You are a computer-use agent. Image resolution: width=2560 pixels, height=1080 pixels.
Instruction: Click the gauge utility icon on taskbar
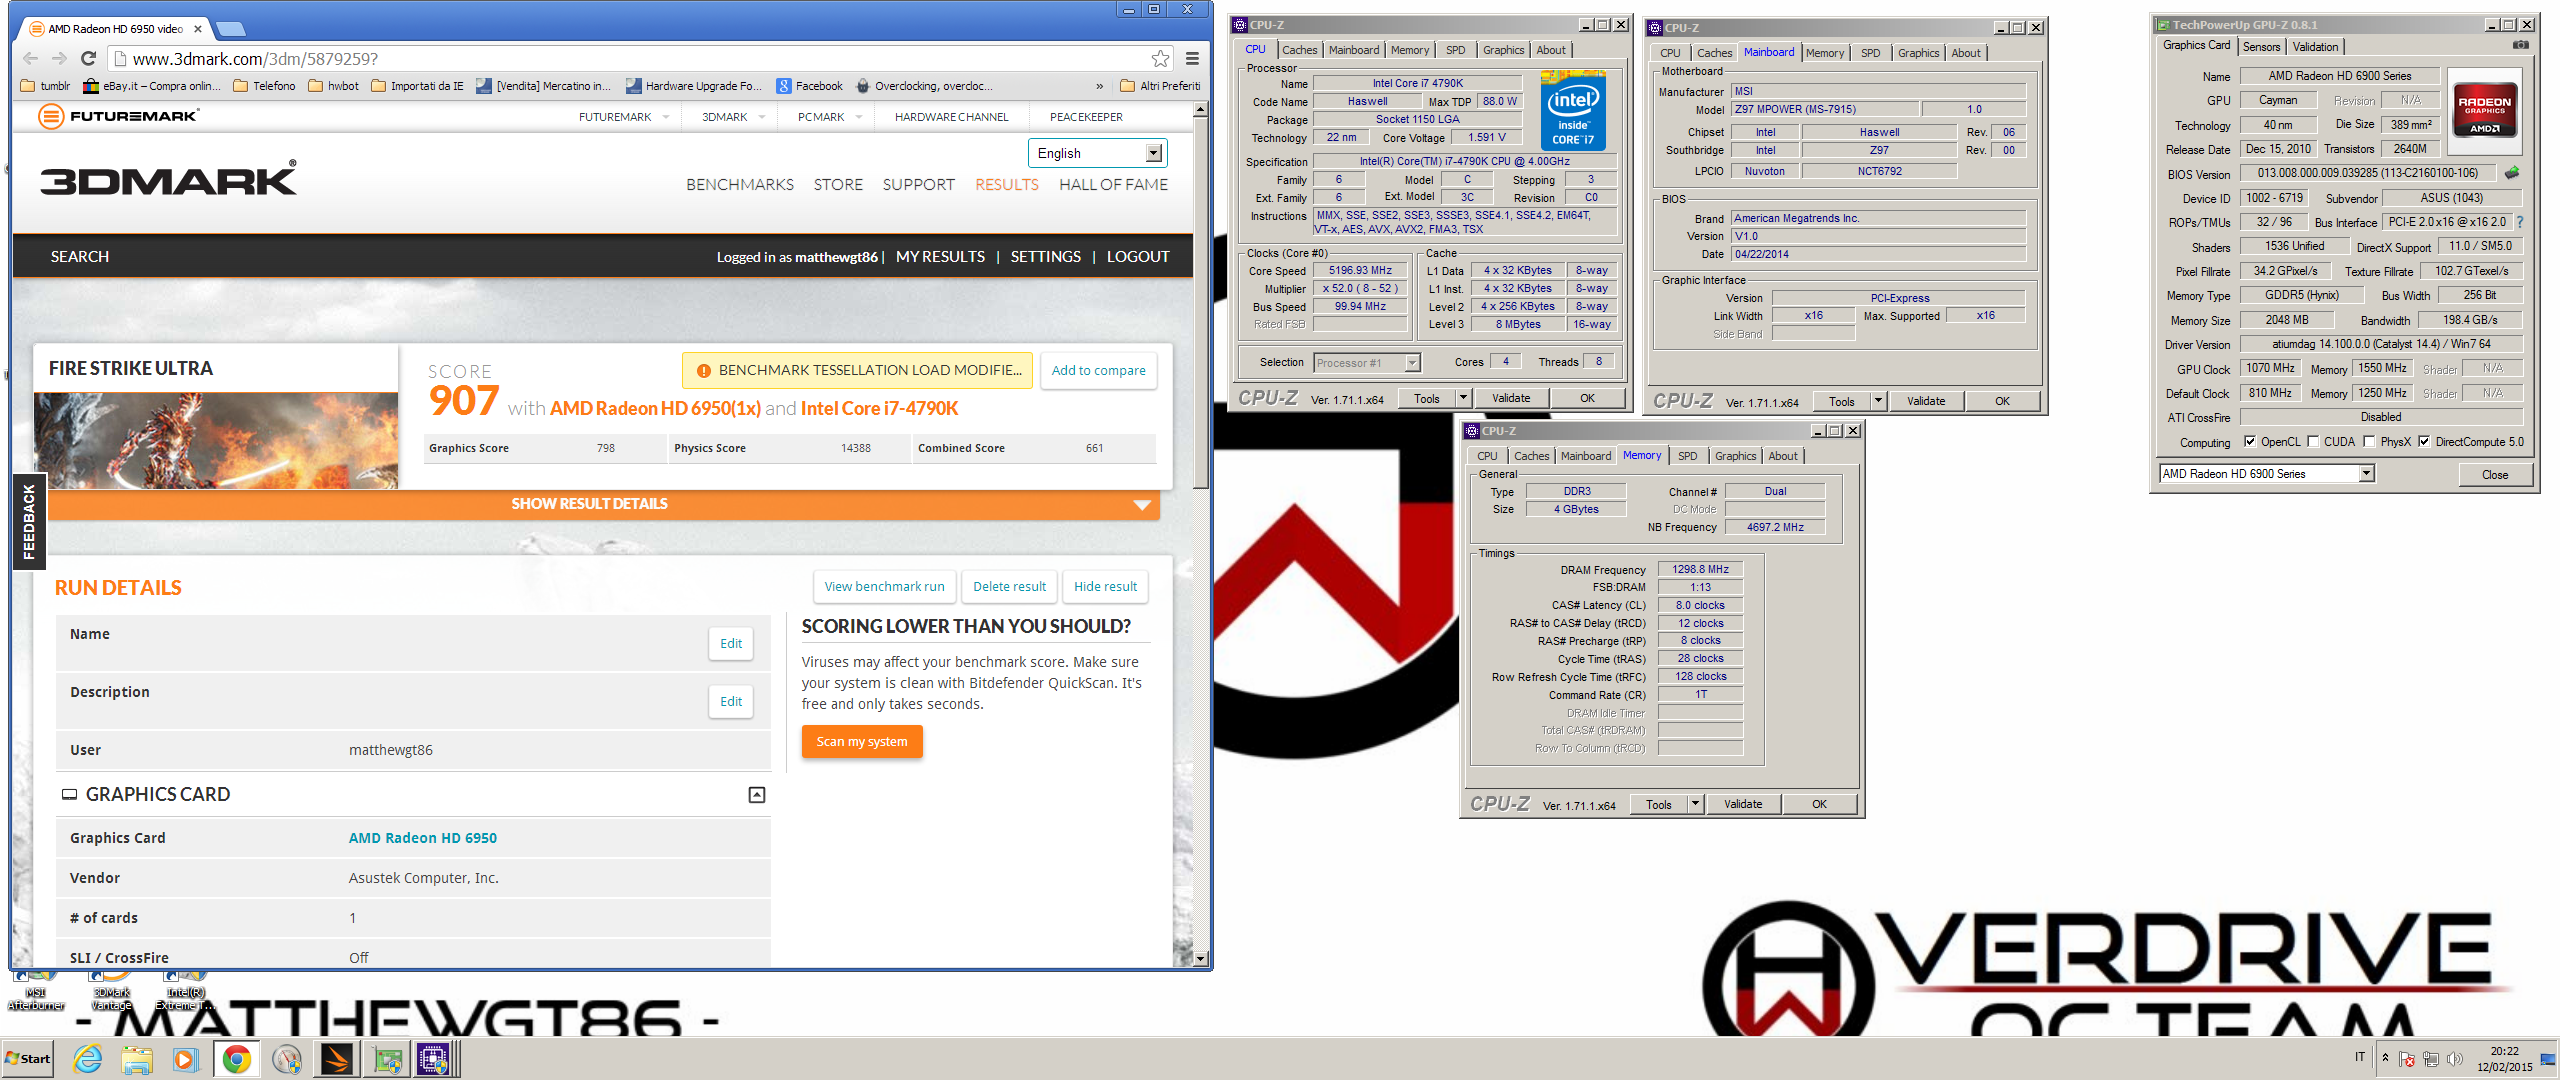pyautogui.click(x=287, y=1059)
